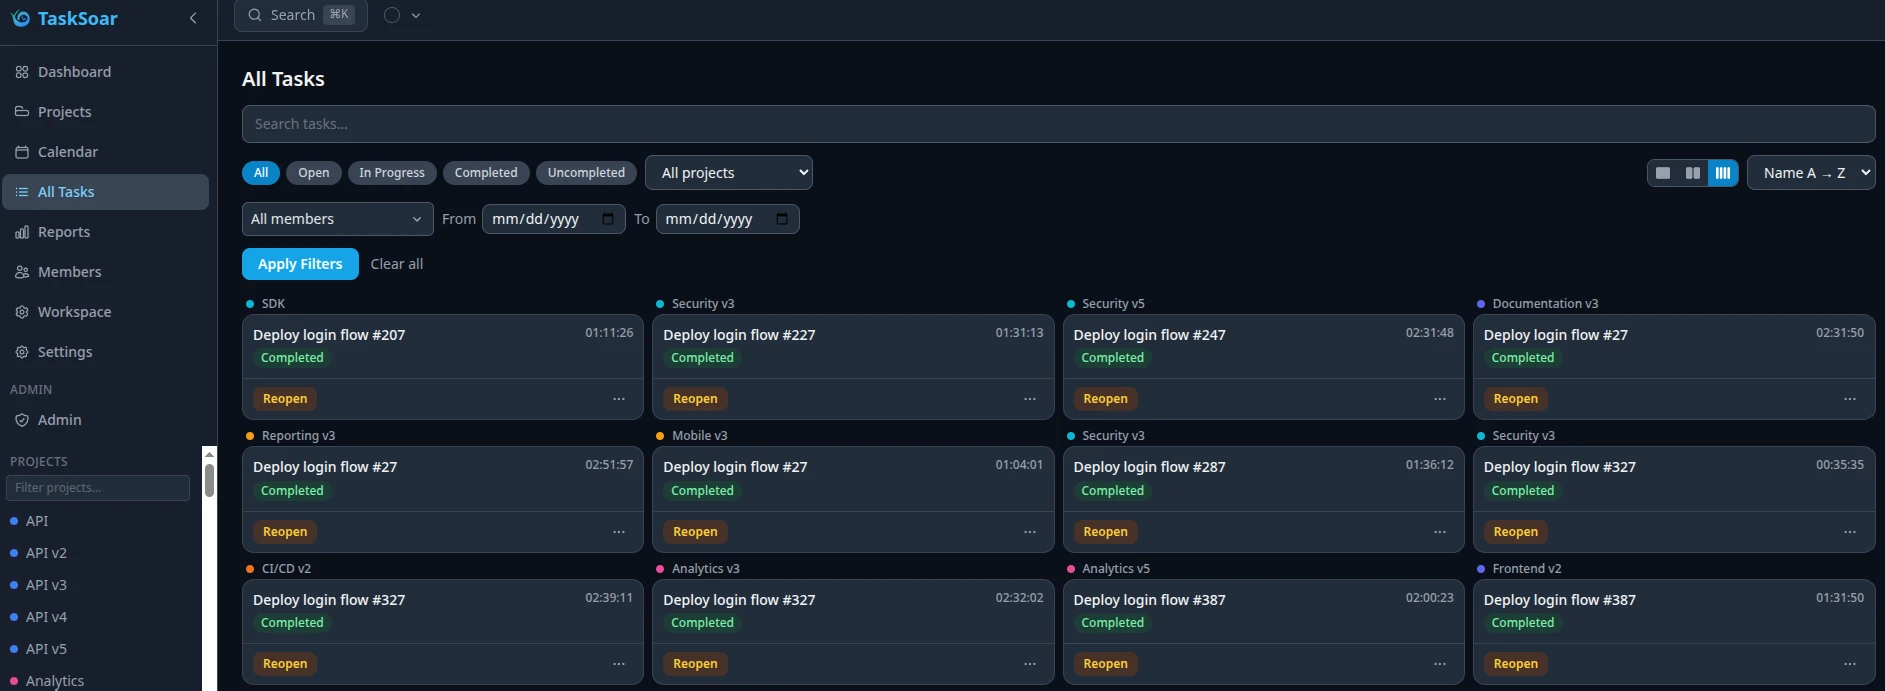
Task: Open Members in the sidebar
Action: click(x=105, y=272)
